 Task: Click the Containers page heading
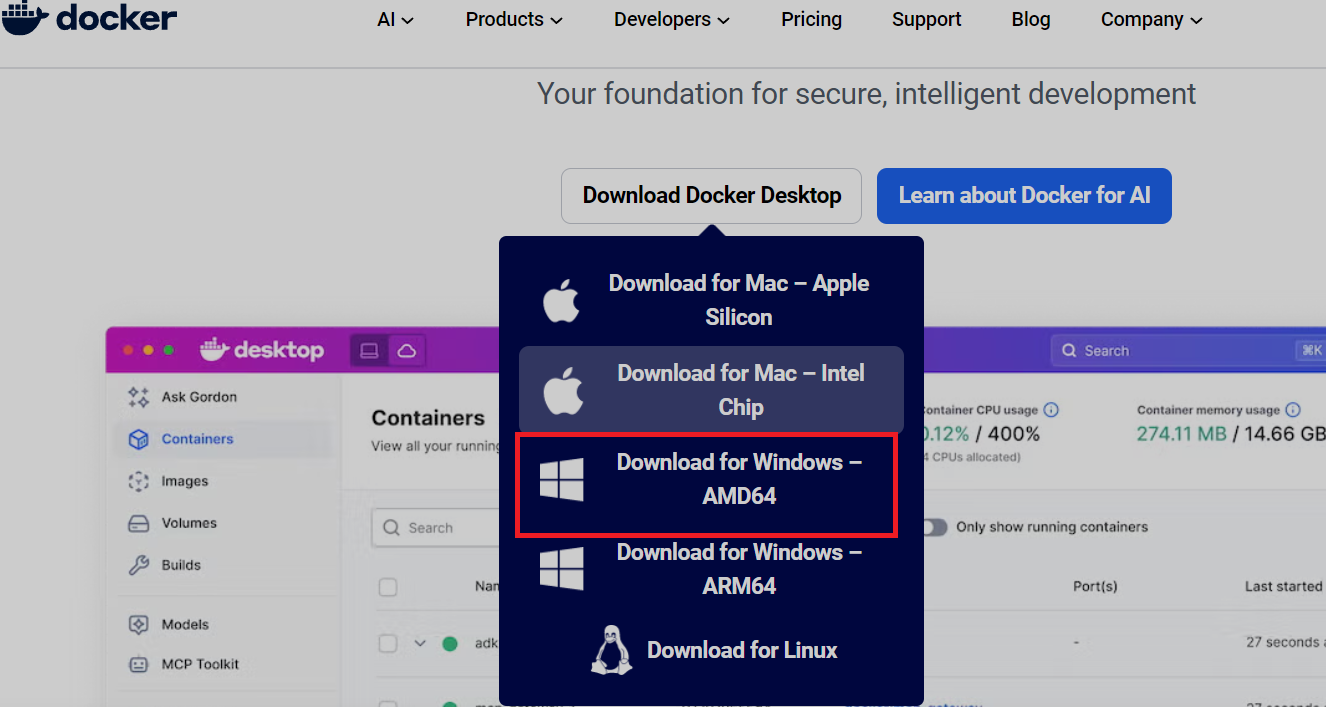coord(428,418)
